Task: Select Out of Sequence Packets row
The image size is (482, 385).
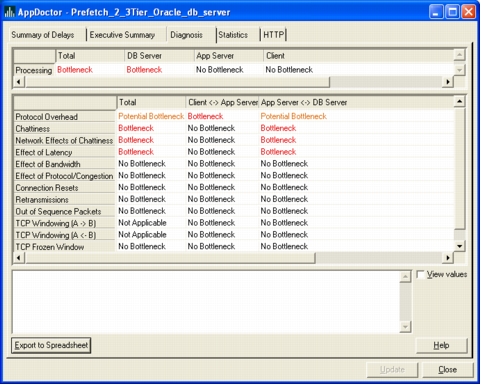Action: click(x=64, y=212)
